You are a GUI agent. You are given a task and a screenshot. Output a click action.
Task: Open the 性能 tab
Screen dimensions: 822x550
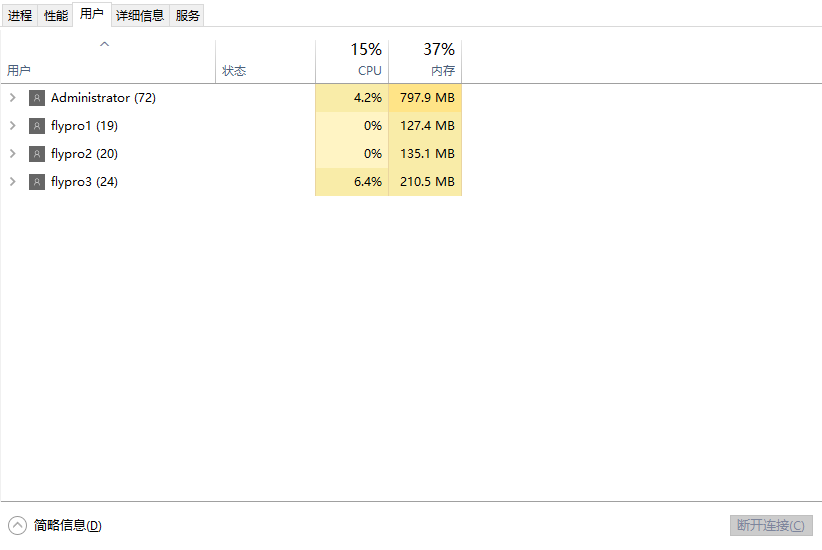click(x=56, y=15)
